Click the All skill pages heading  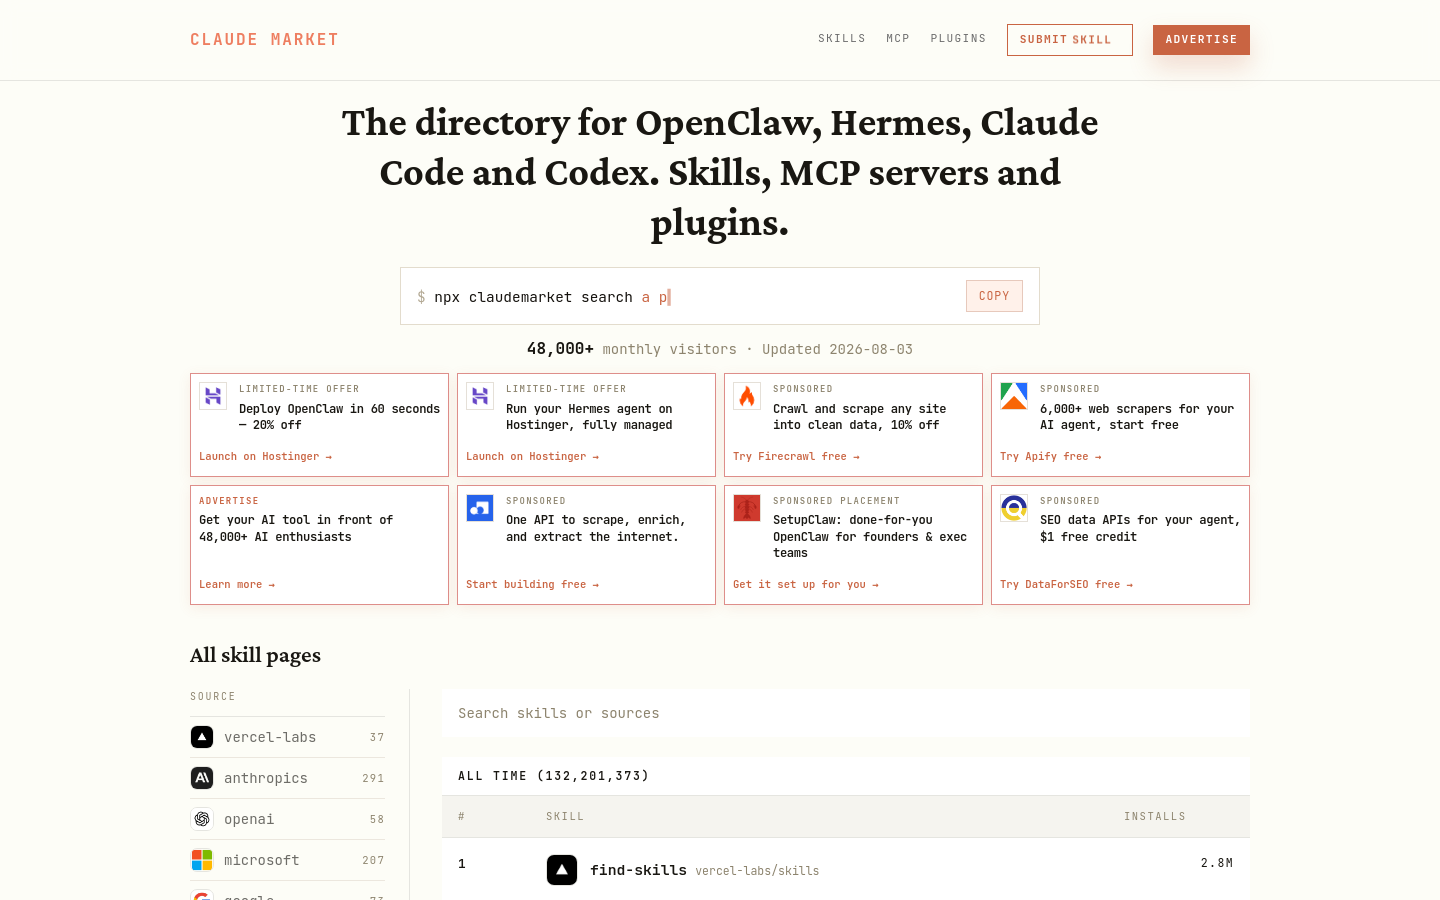255,655
